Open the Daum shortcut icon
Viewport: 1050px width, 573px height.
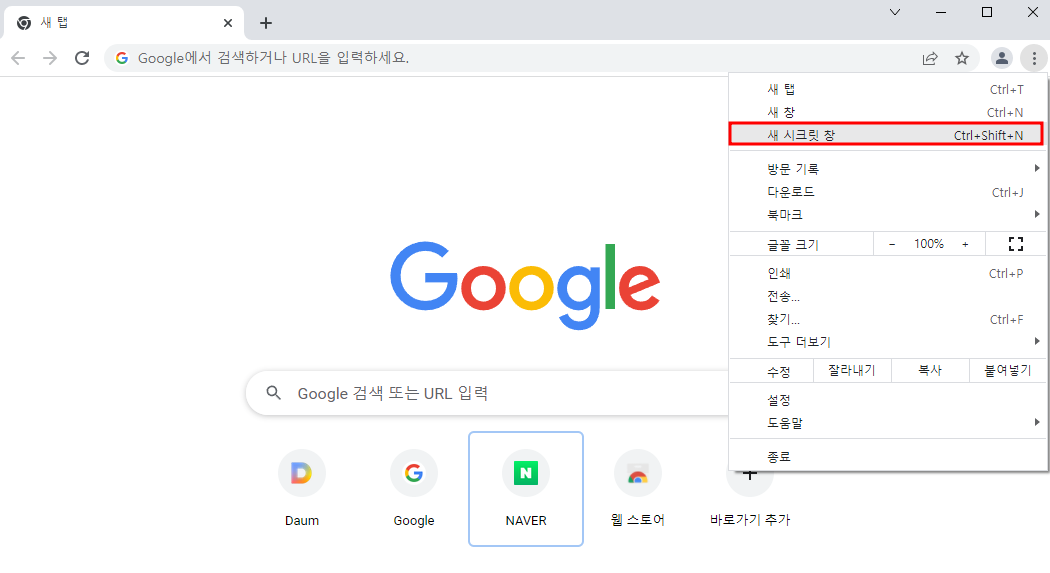302,473
